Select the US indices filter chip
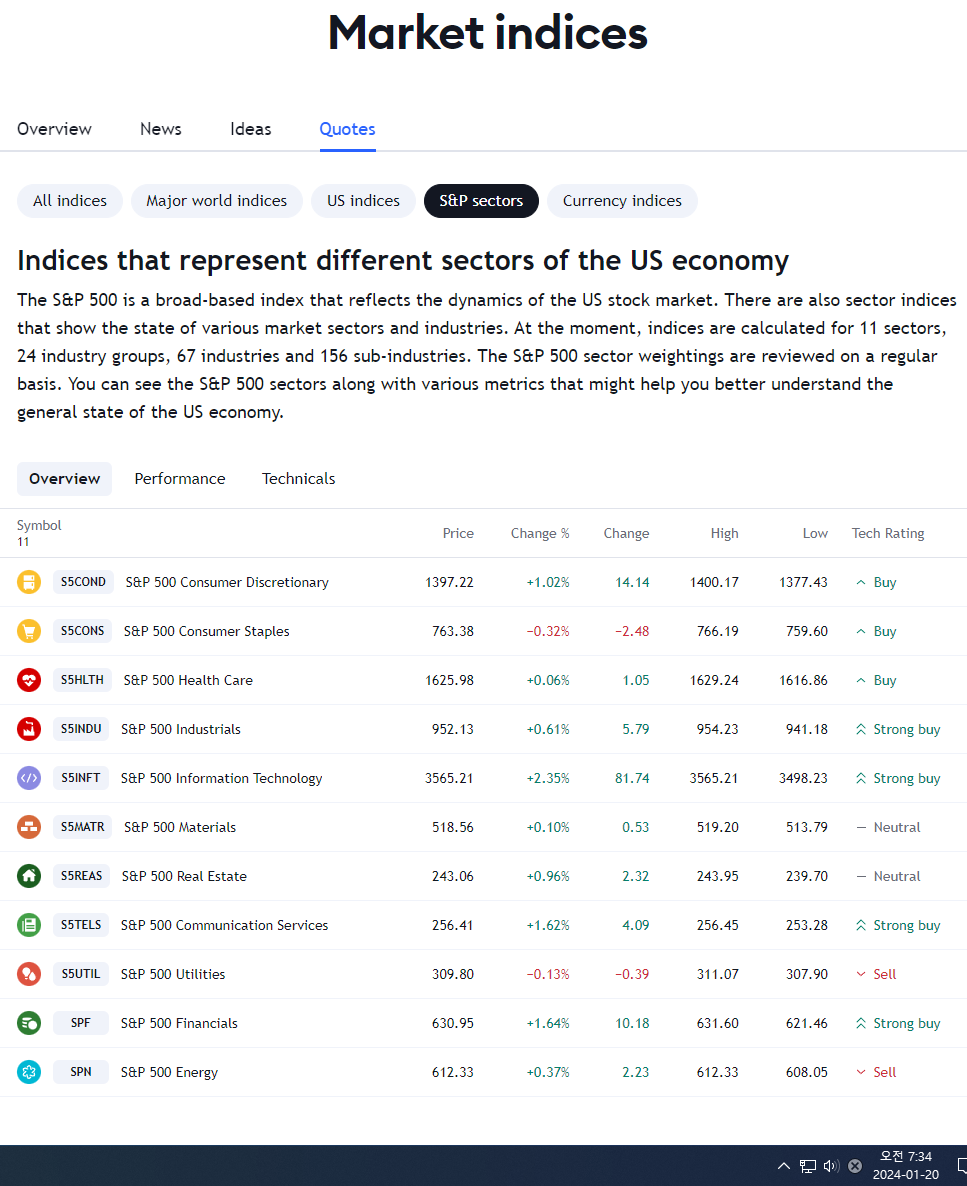 tap(363, 200)
